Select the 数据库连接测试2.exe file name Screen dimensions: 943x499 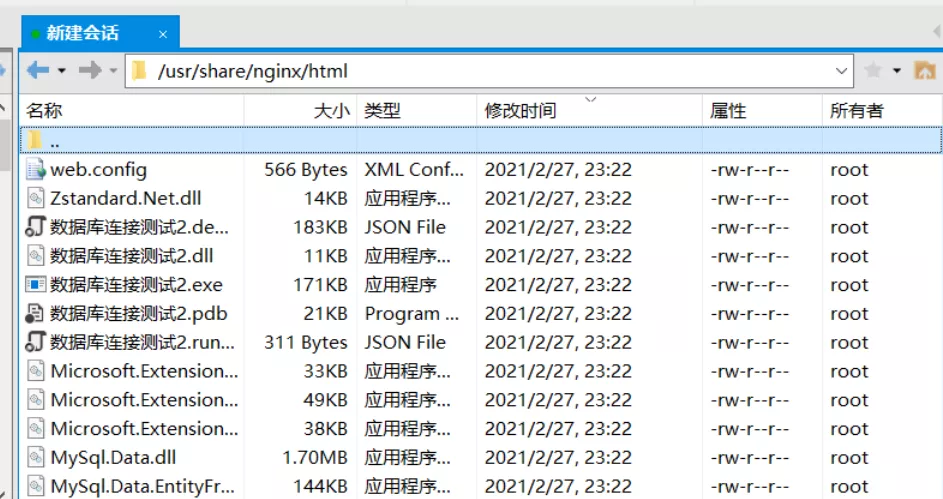pyautogui.click(x=137, y=284)
